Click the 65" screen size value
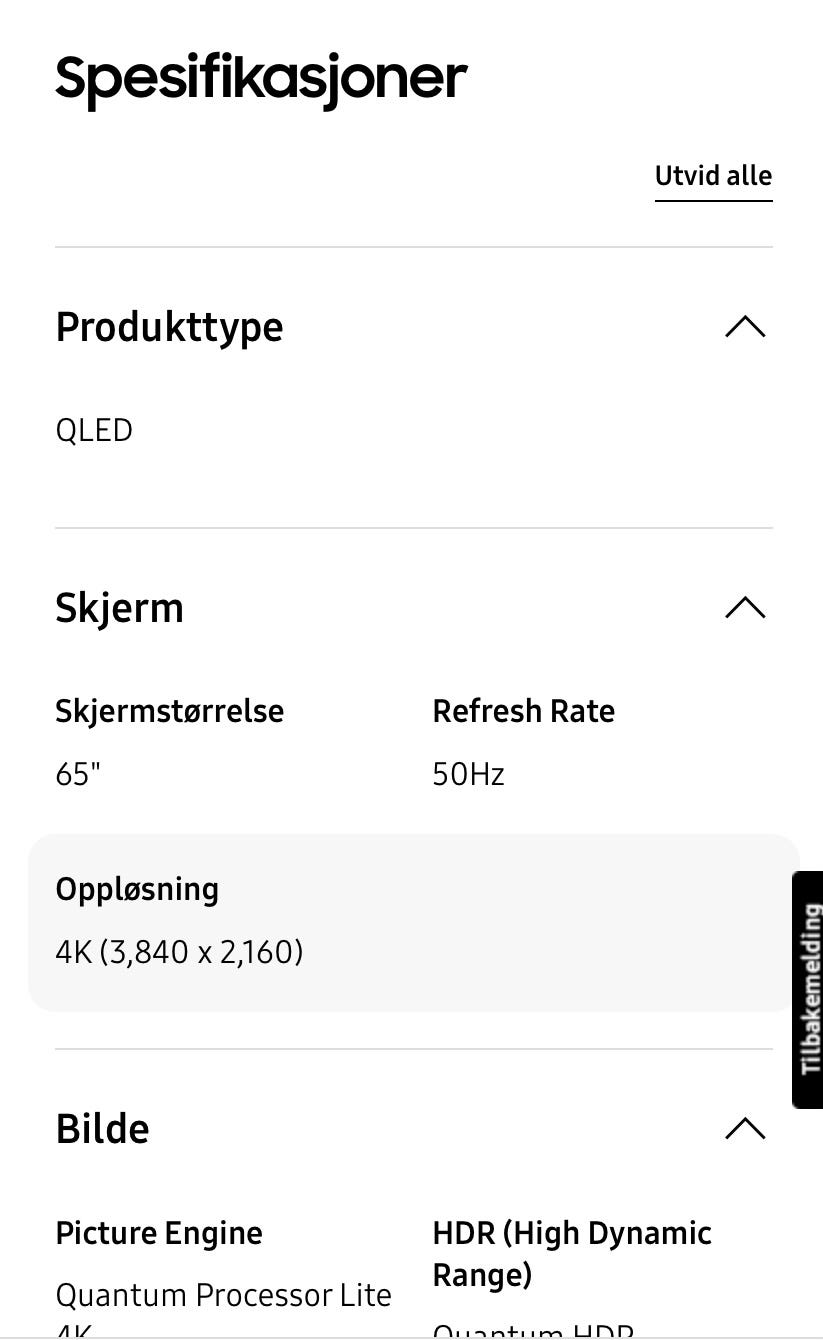 tap(78, 774)
